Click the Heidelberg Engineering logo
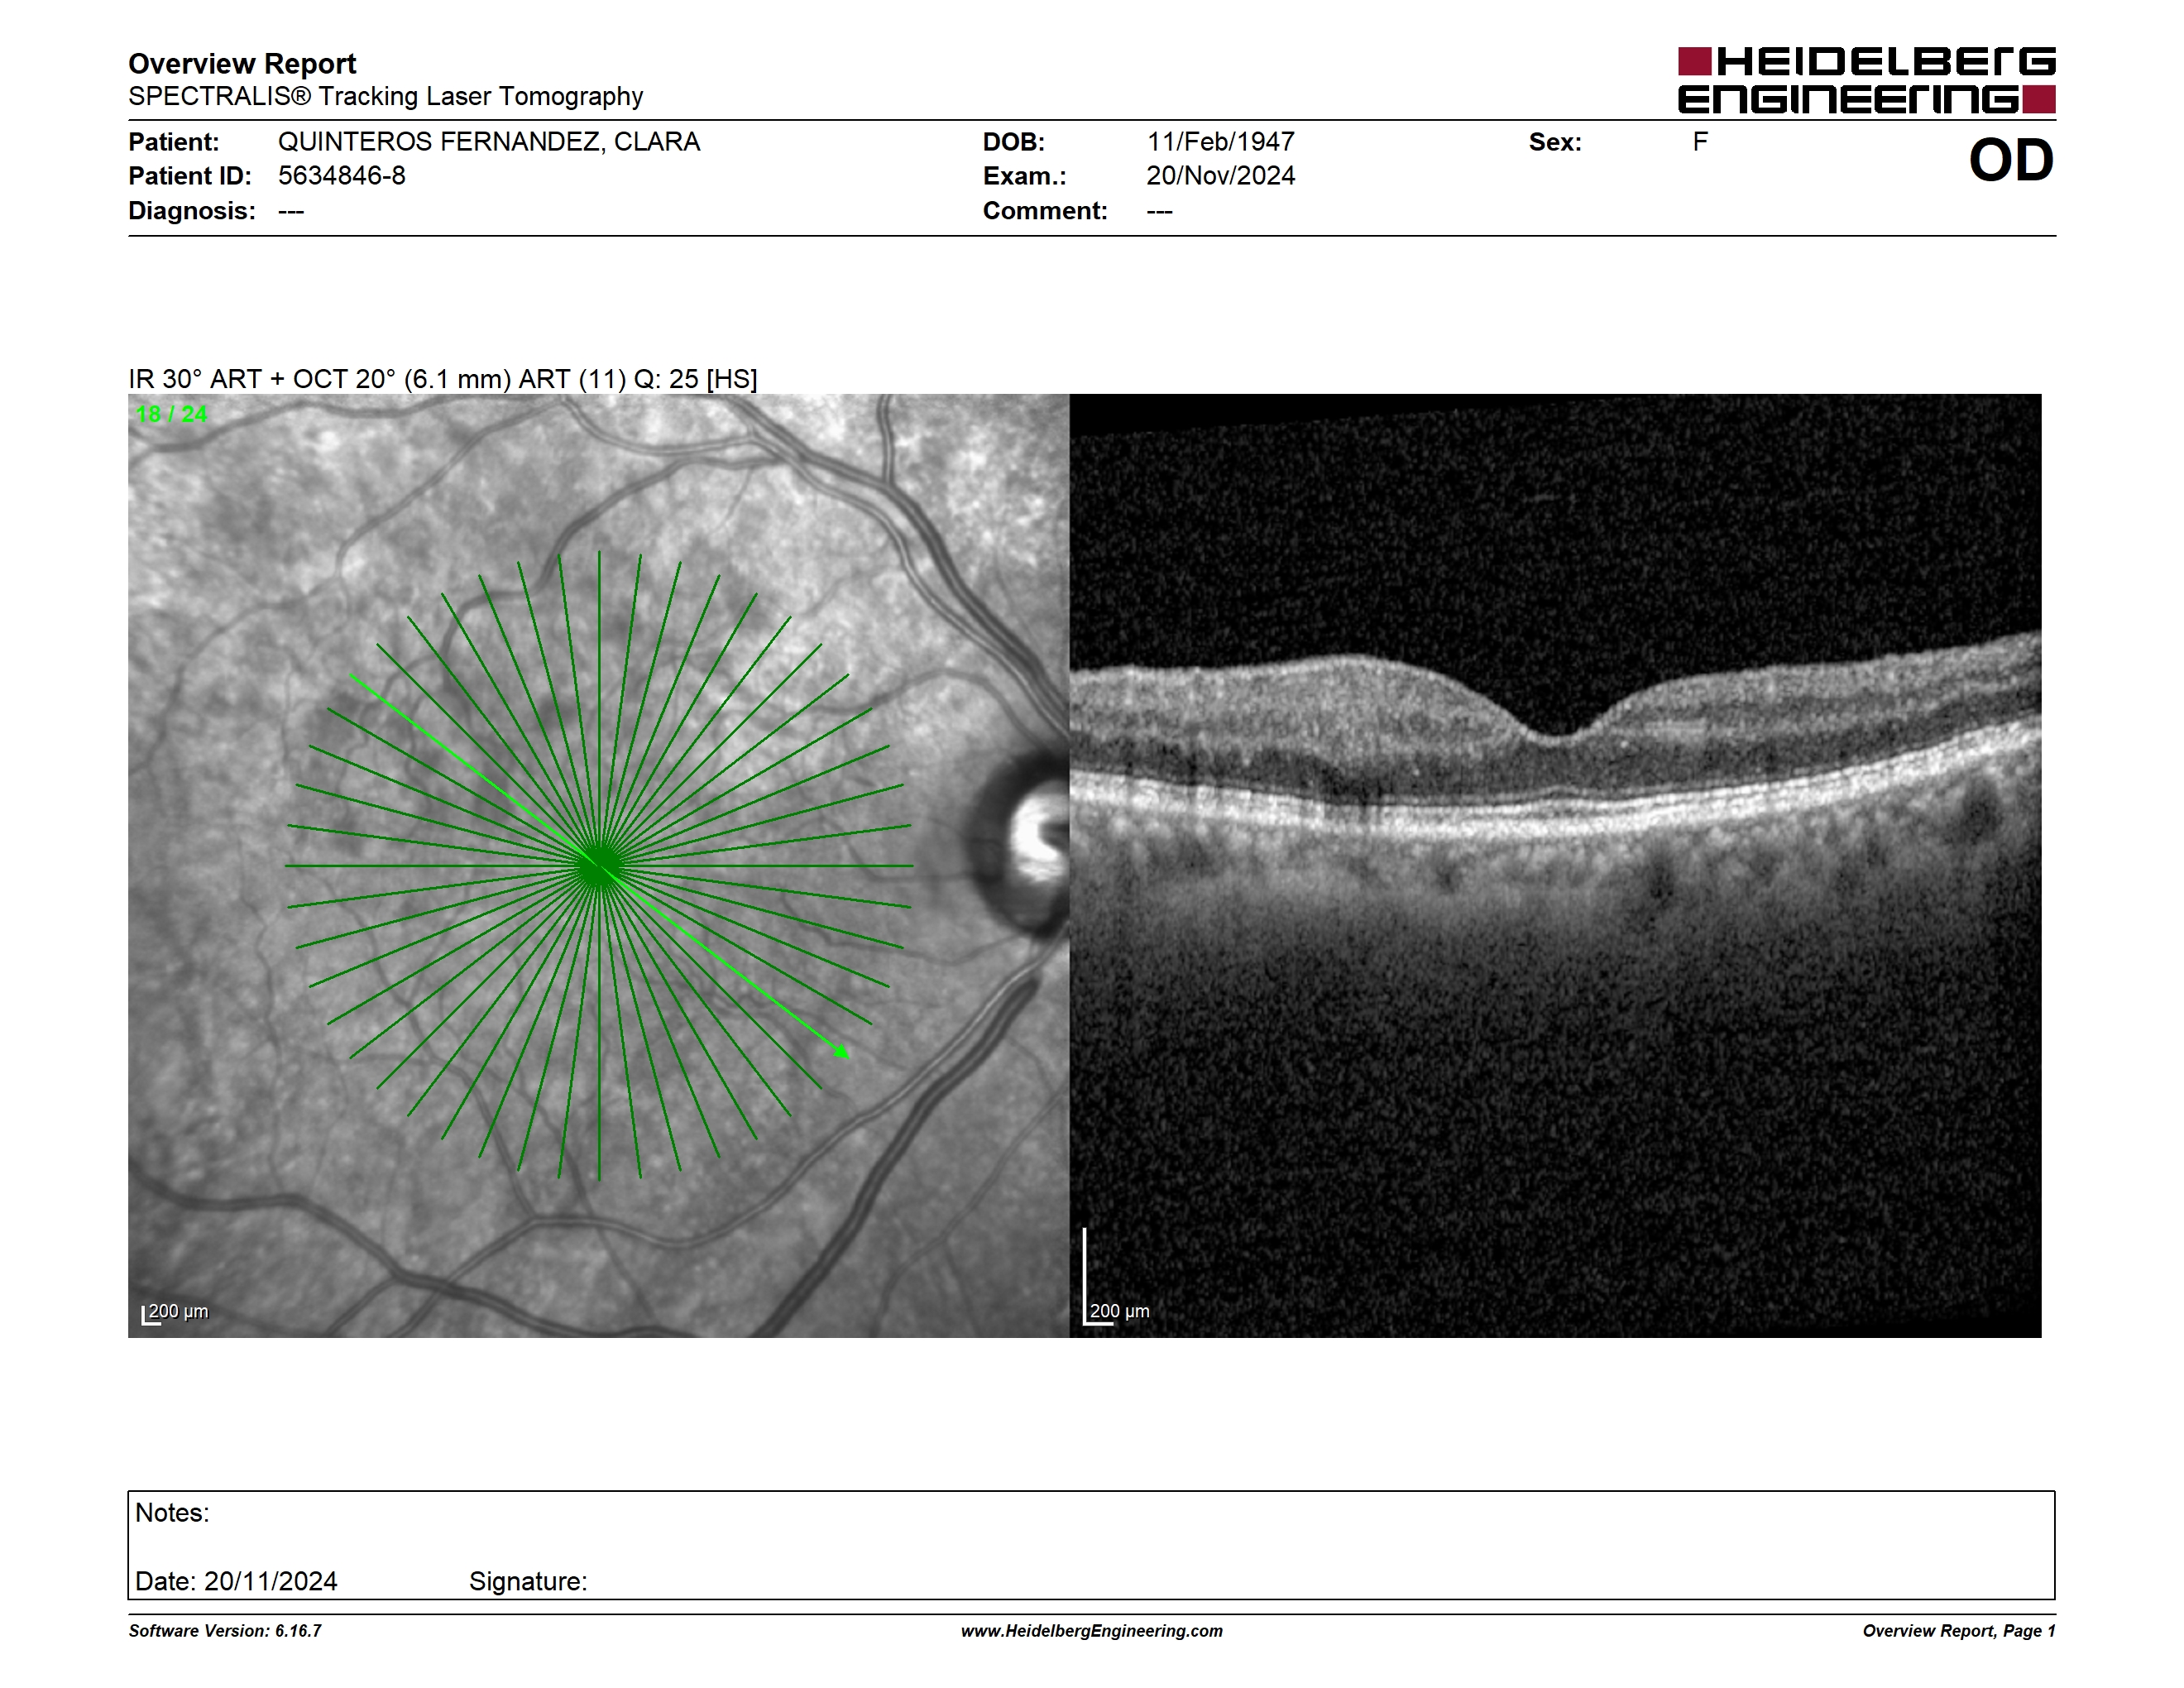Image resolution: width=2184 pixels, height=1688 pixels. click(1866, 80)
